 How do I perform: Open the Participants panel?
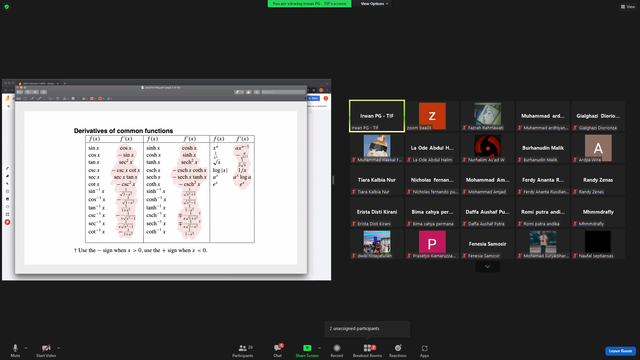tap(242, 350)
